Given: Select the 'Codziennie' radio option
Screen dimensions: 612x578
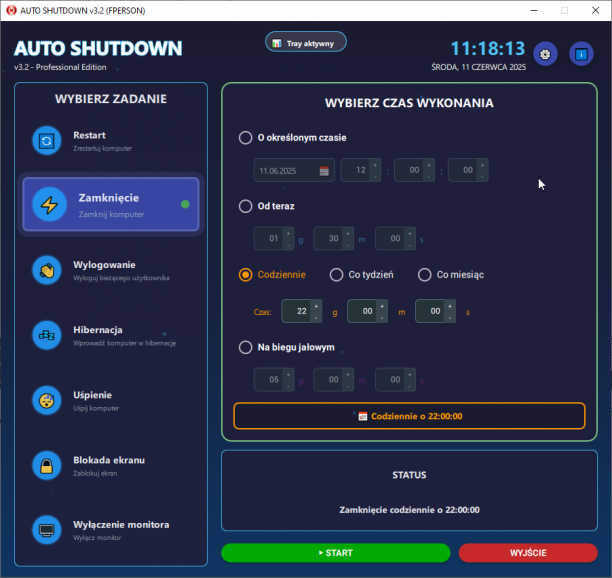Looking at the screenshot, I should point(246,275).
